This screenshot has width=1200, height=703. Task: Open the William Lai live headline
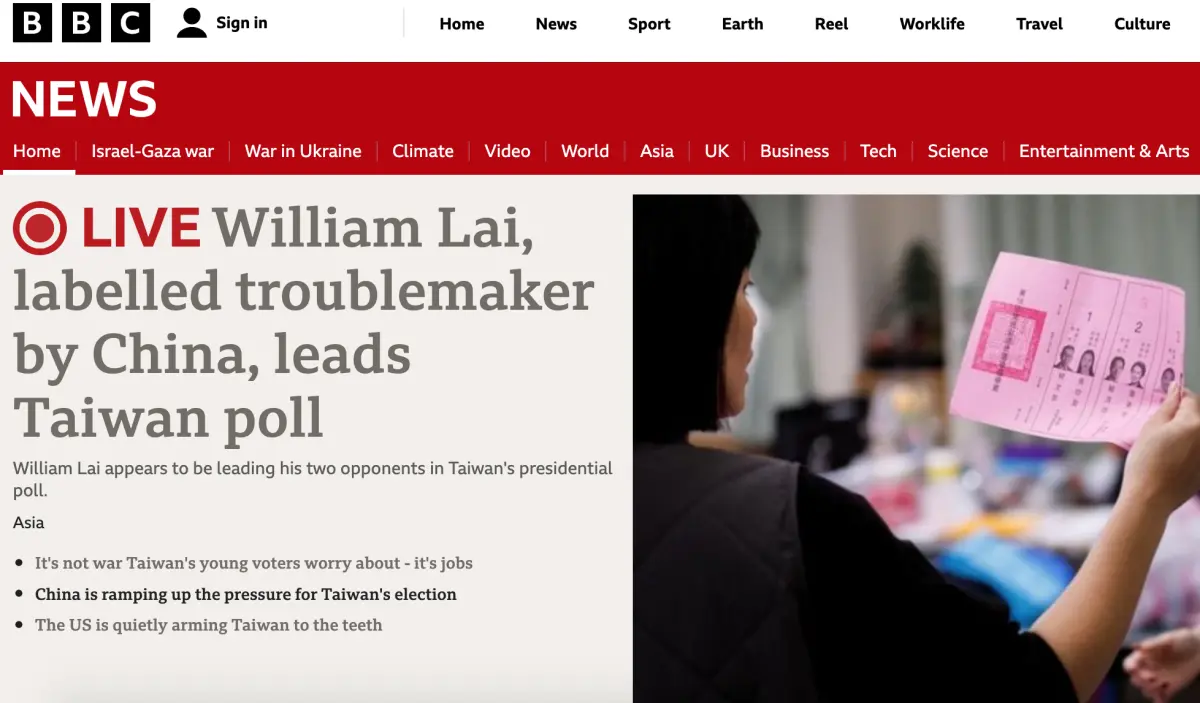click(304, 322)
